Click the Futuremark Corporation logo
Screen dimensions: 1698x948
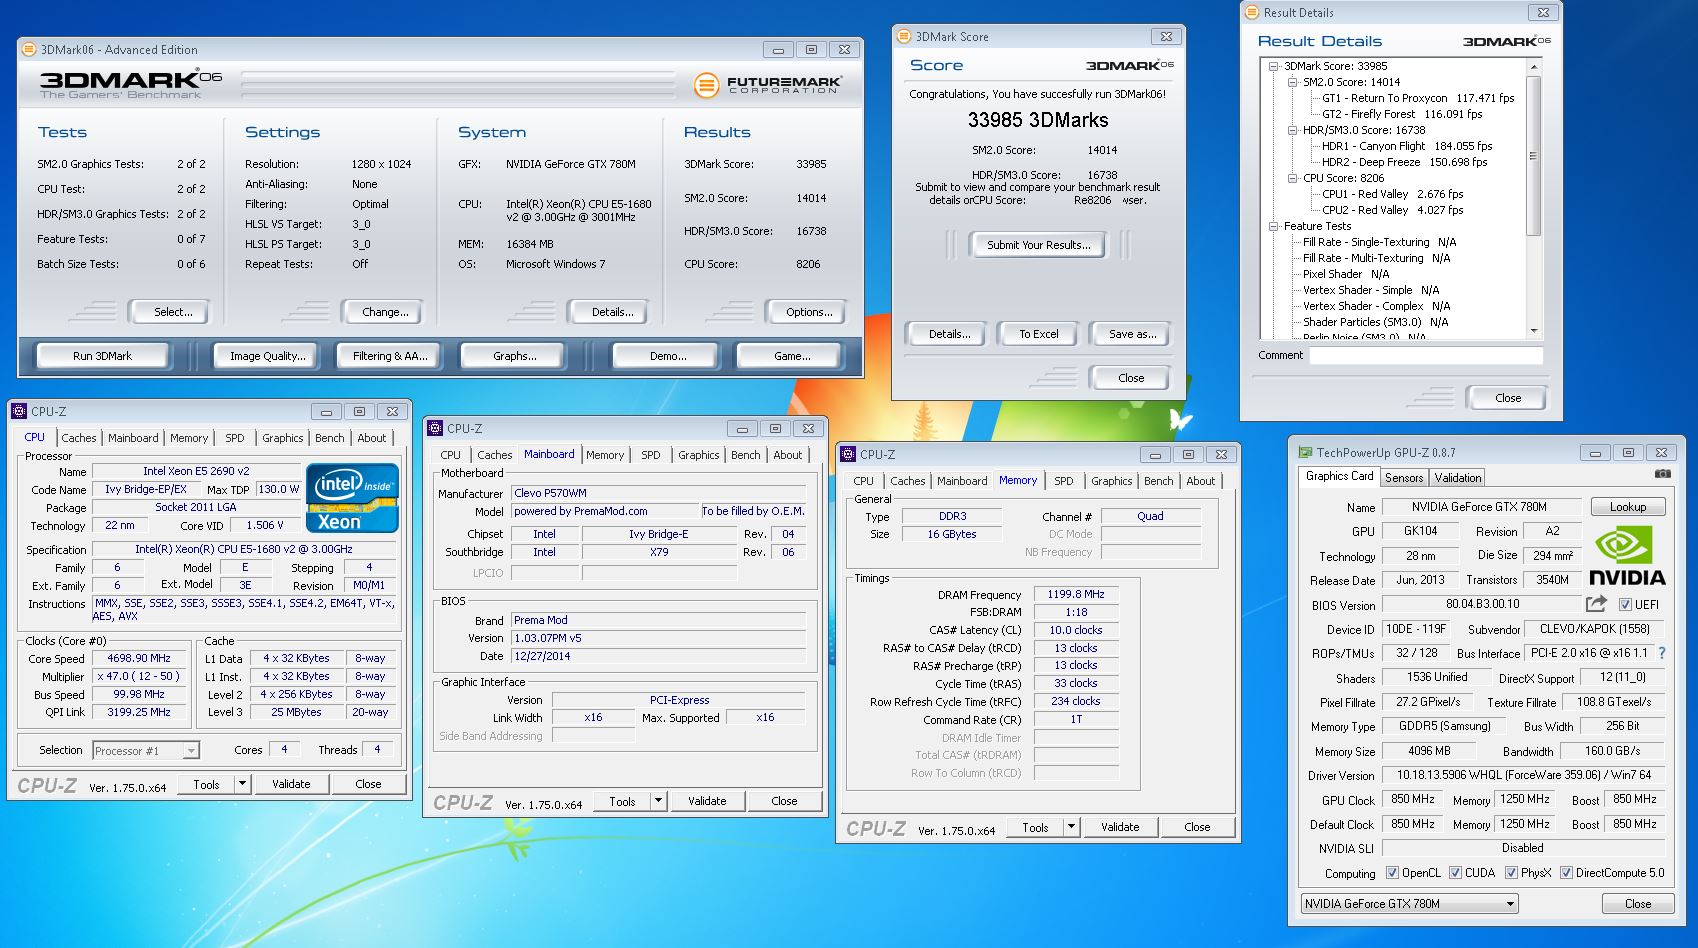(768, 86)
